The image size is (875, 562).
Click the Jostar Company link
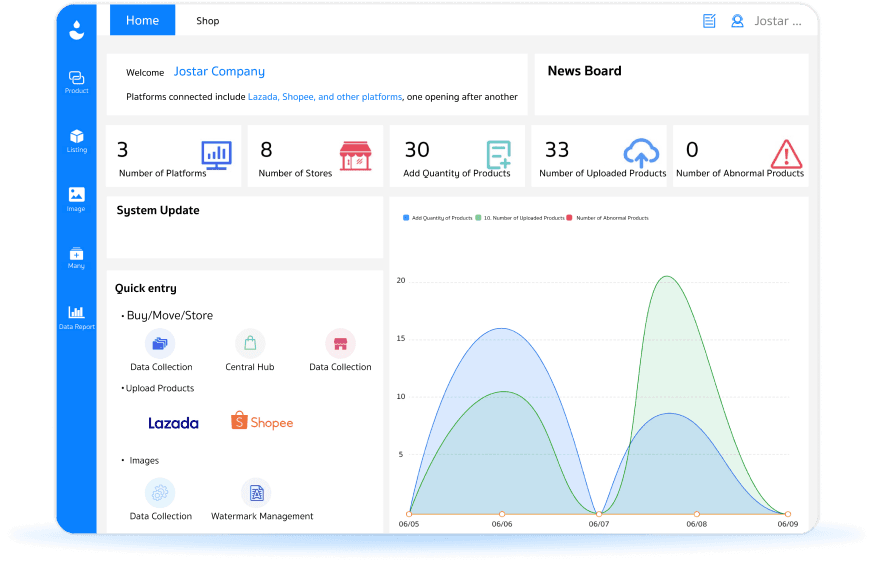219,72
